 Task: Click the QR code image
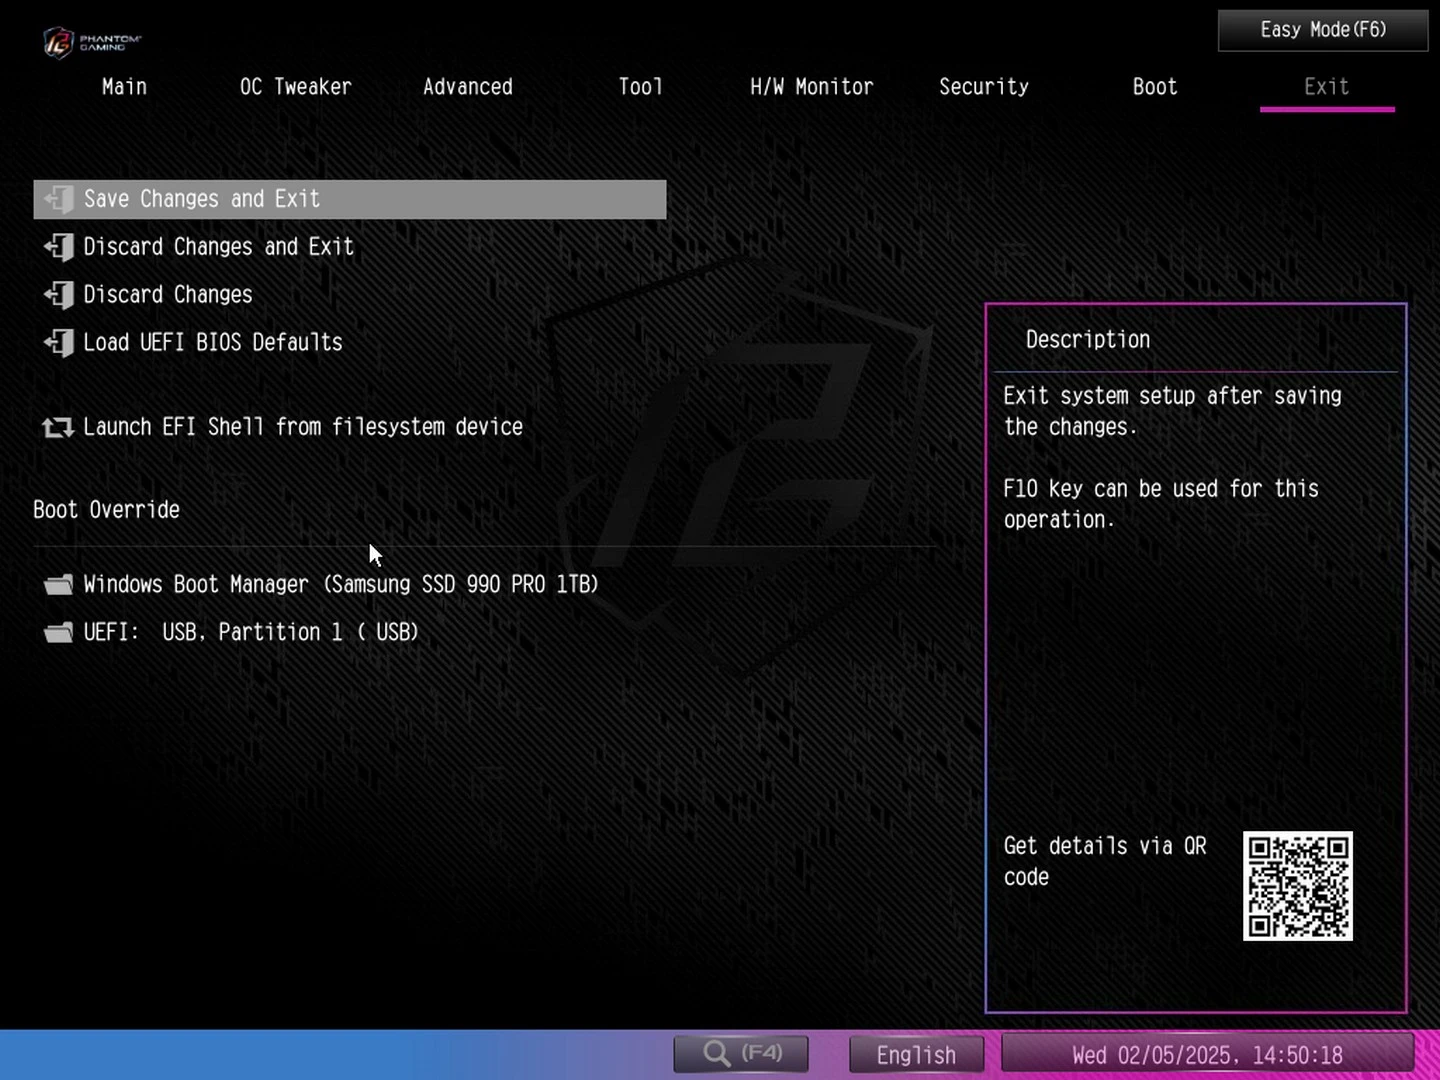click(1297, 886)
